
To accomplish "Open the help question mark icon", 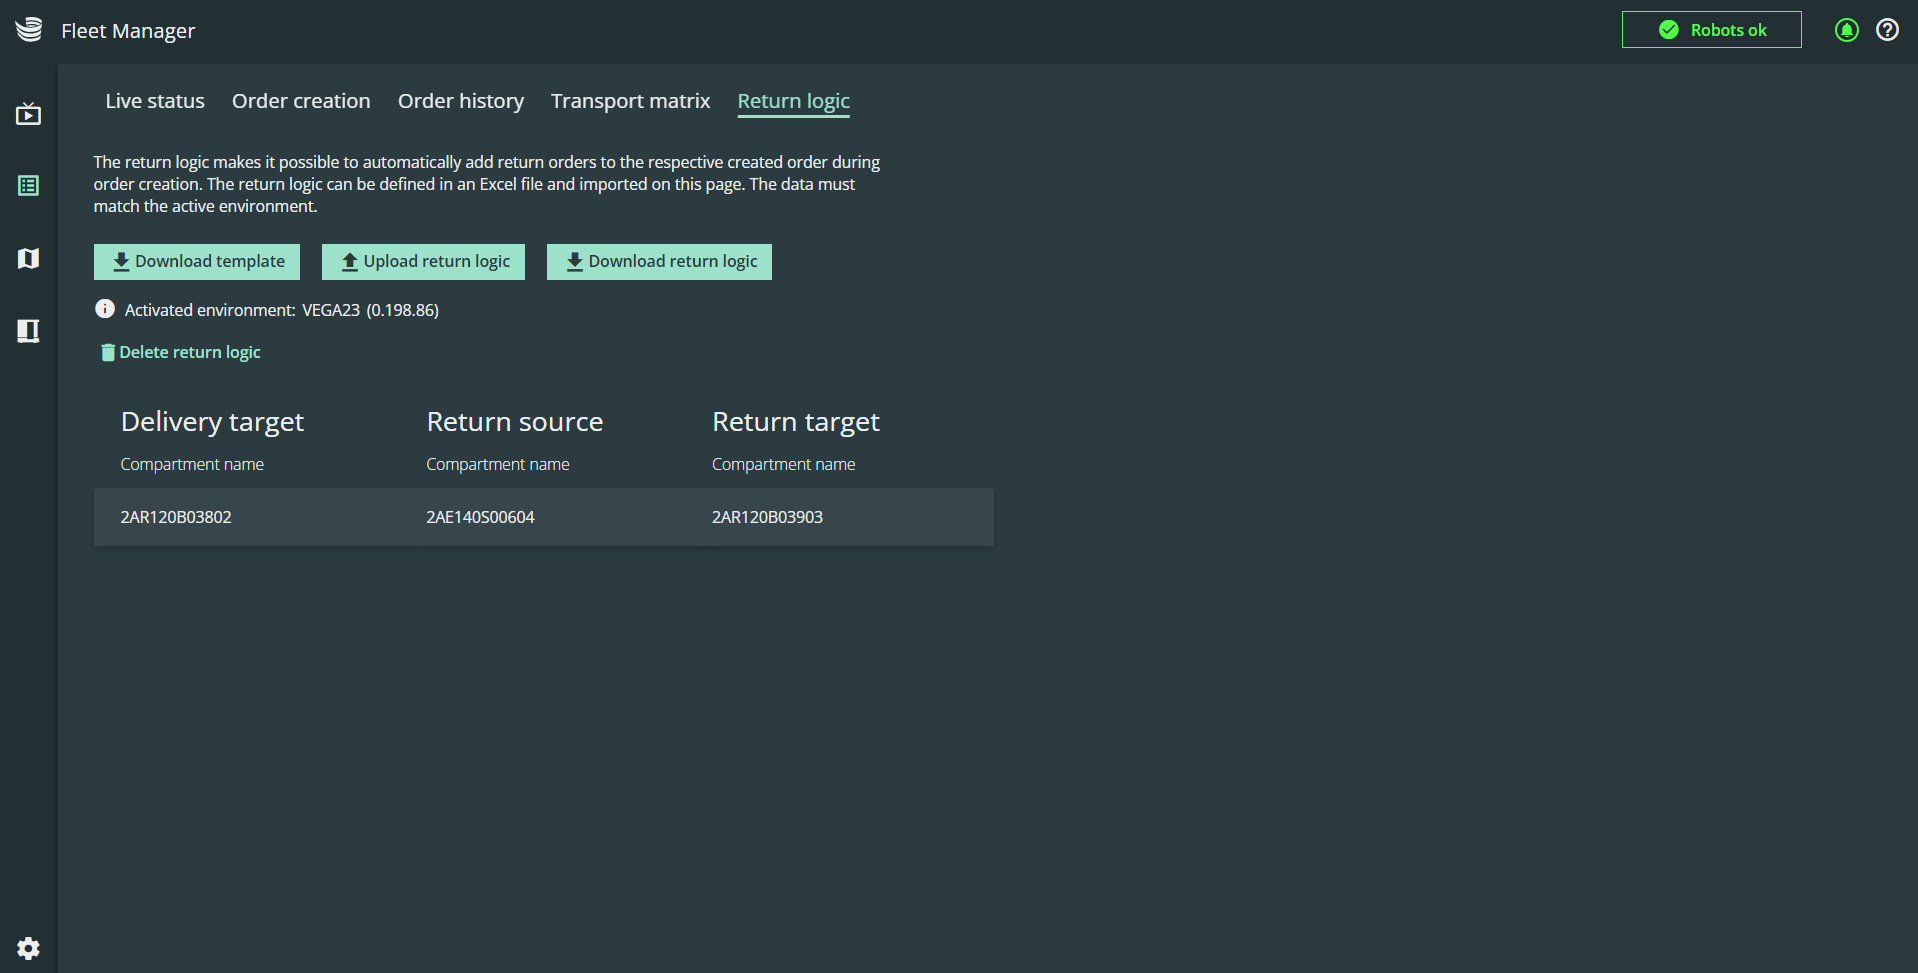I will click(x=1887, y=30).
